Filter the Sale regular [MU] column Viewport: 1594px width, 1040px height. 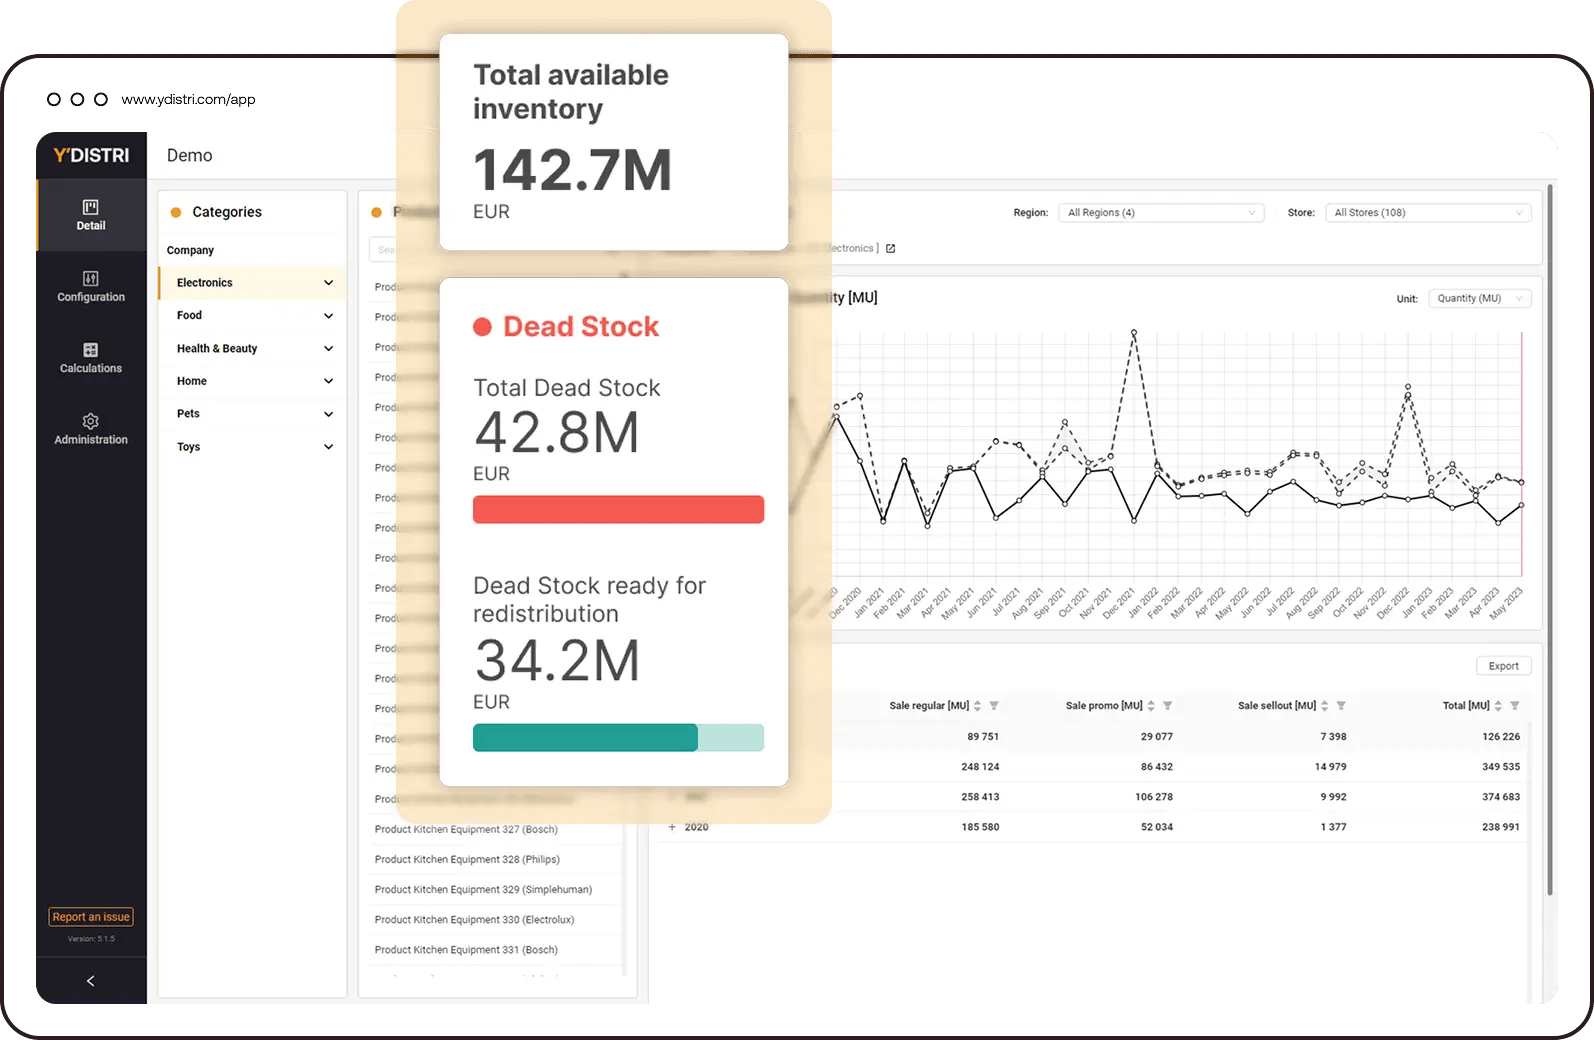pyautogui.click(x=994, y=706)
